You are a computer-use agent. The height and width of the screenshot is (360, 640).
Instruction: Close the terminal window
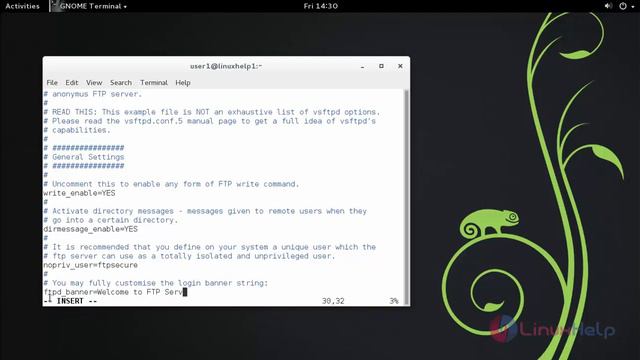tap(400, 66)
